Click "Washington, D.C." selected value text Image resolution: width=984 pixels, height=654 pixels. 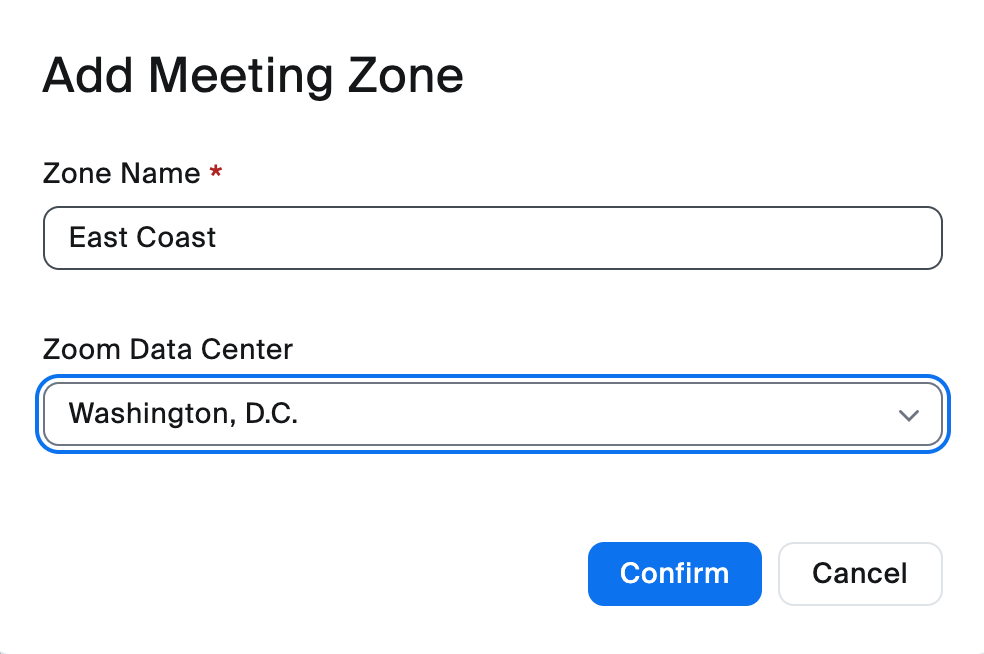pos(183,414)
